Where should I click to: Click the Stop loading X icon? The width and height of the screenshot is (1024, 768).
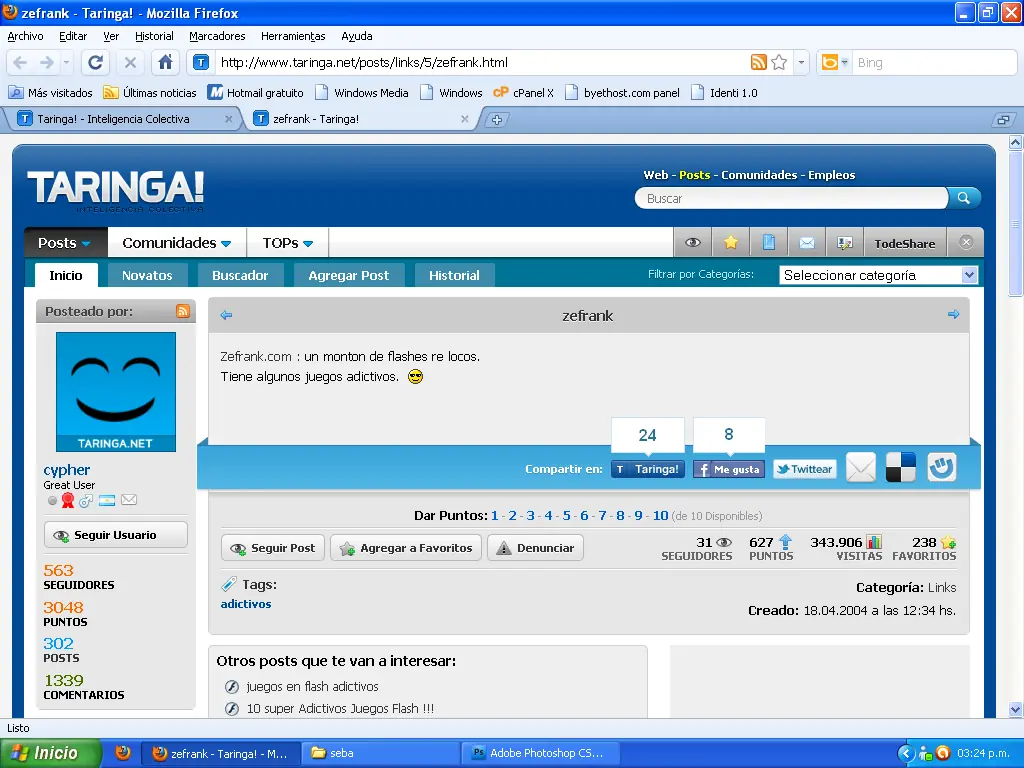pyautogui.click(x=130, y=63)
